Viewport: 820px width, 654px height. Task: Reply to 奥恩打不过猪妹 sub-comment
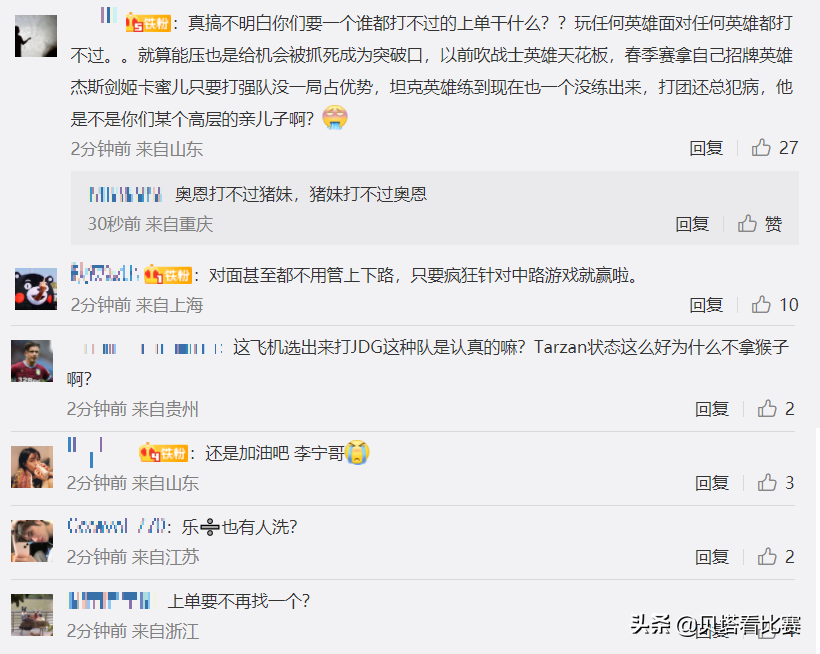coord(692,224)
